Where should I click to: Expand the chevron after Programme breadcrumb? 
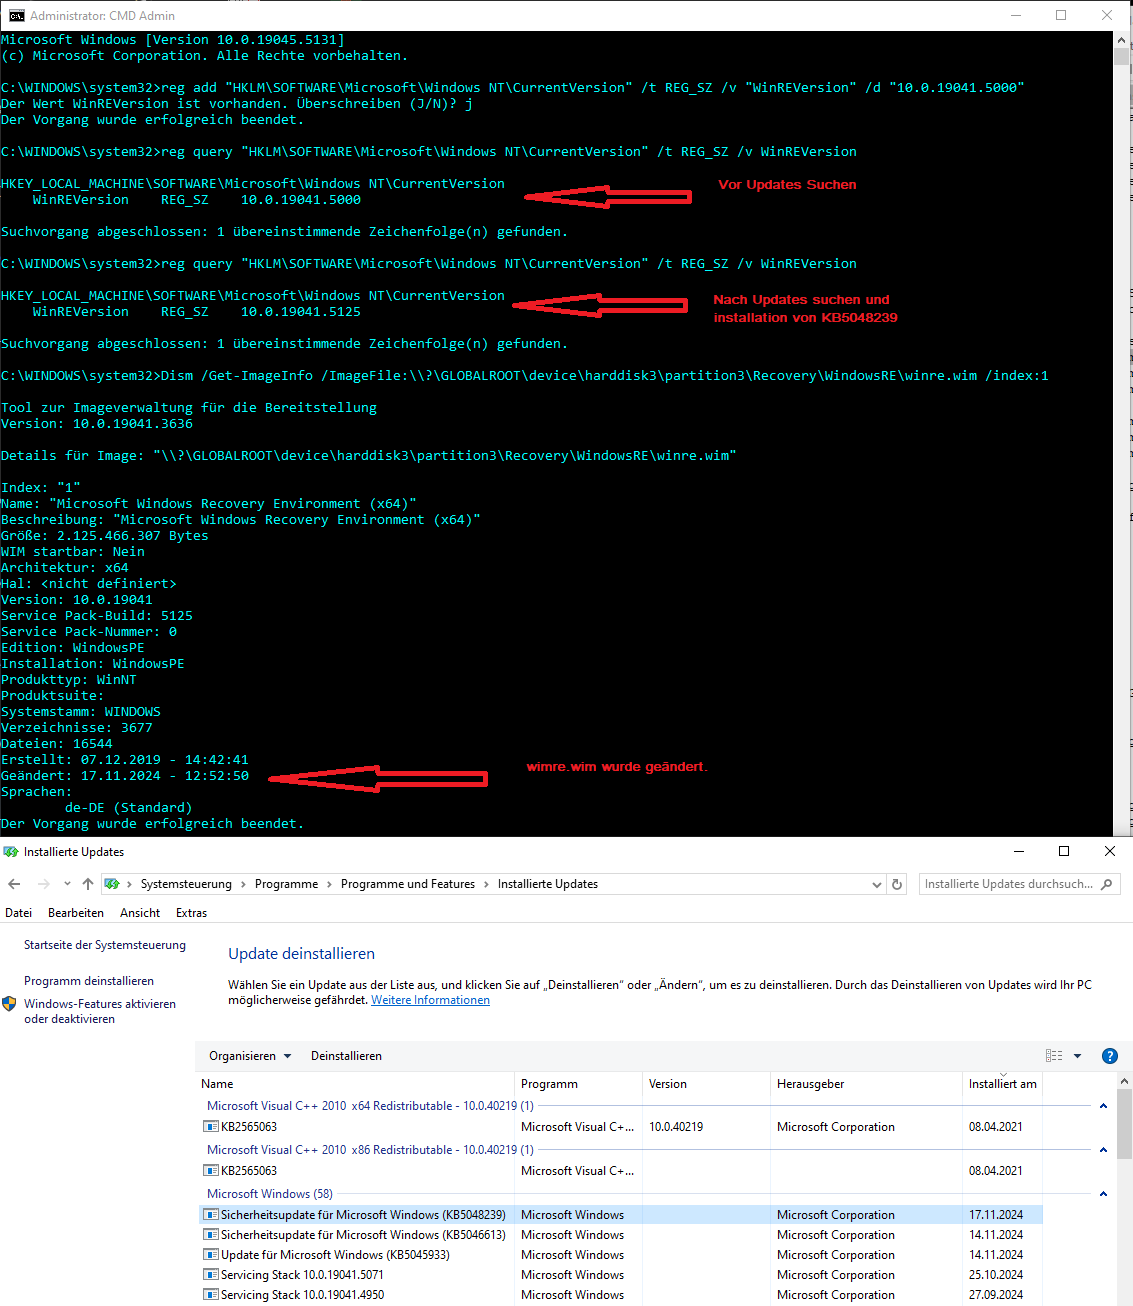coord(329,884)
